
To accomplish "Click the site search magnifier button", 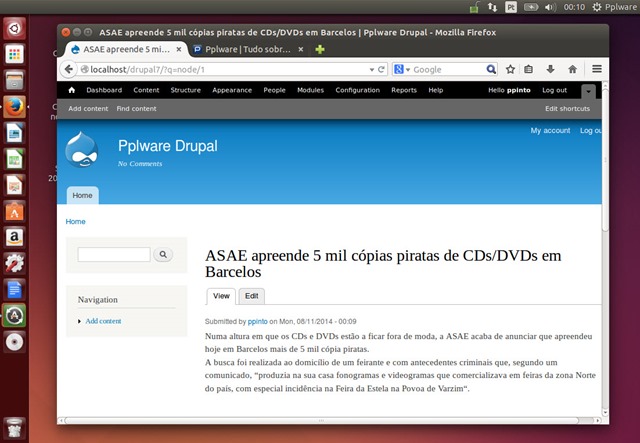I will (163, 254).
